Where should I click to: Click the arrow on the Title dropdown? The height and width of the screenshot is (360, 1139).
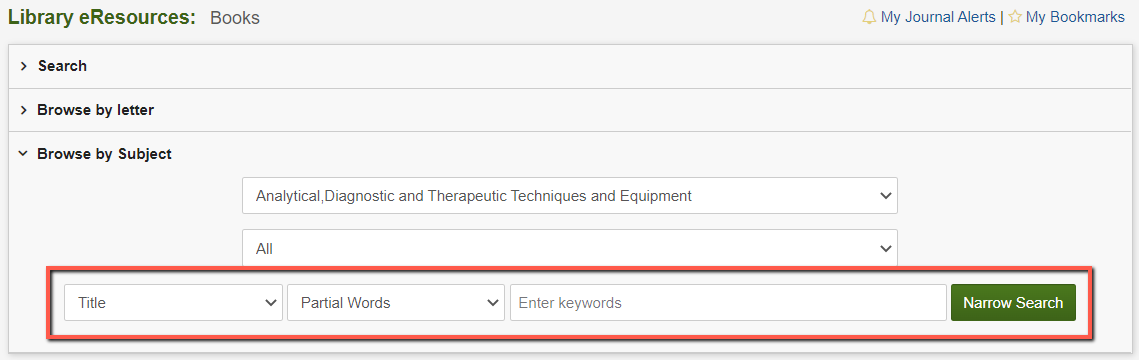point(271,303)
